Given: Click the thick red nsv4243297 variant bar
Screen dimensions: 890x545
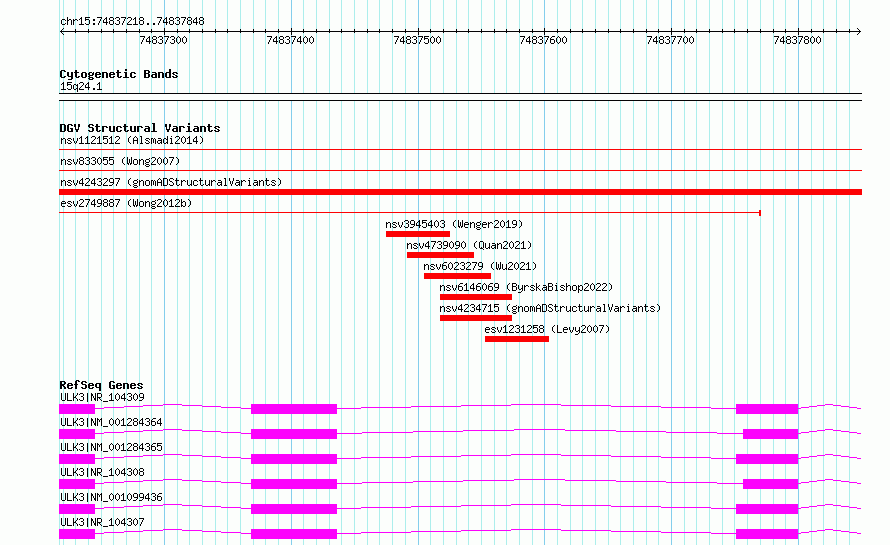Looking at the screenshot, I should (460, 192).
